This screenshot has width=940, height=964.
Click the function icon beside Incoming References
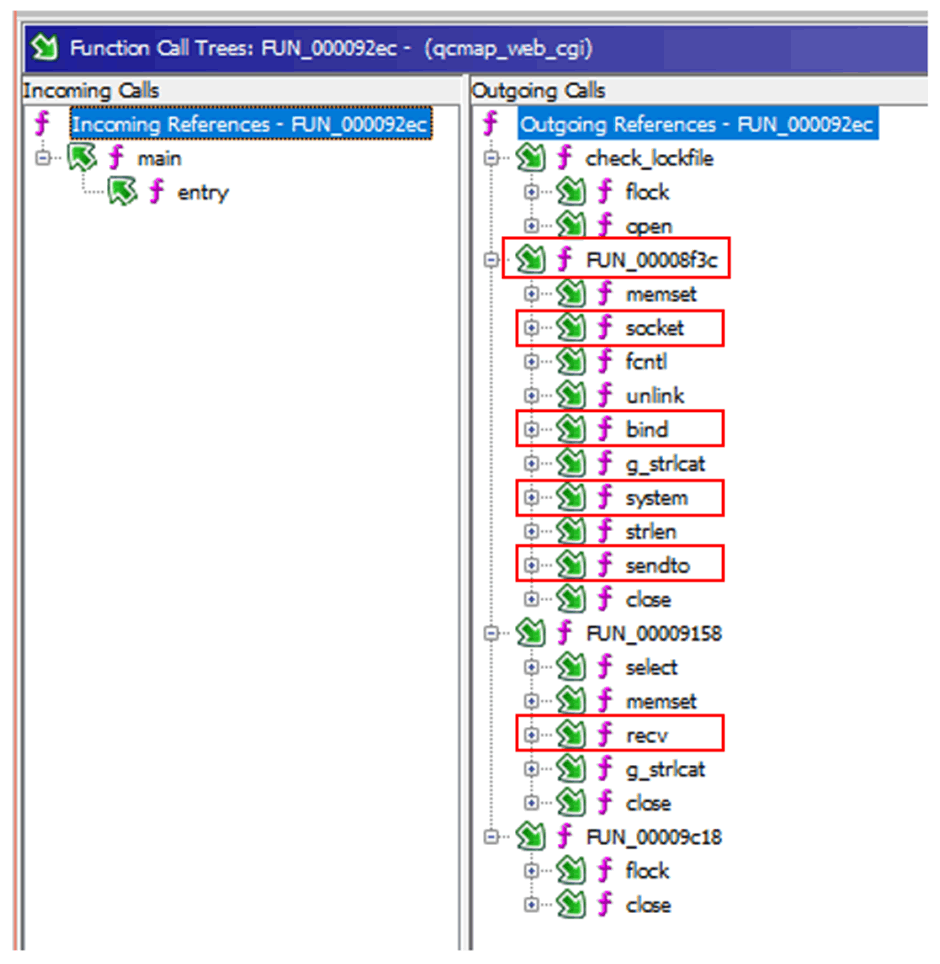42,124
